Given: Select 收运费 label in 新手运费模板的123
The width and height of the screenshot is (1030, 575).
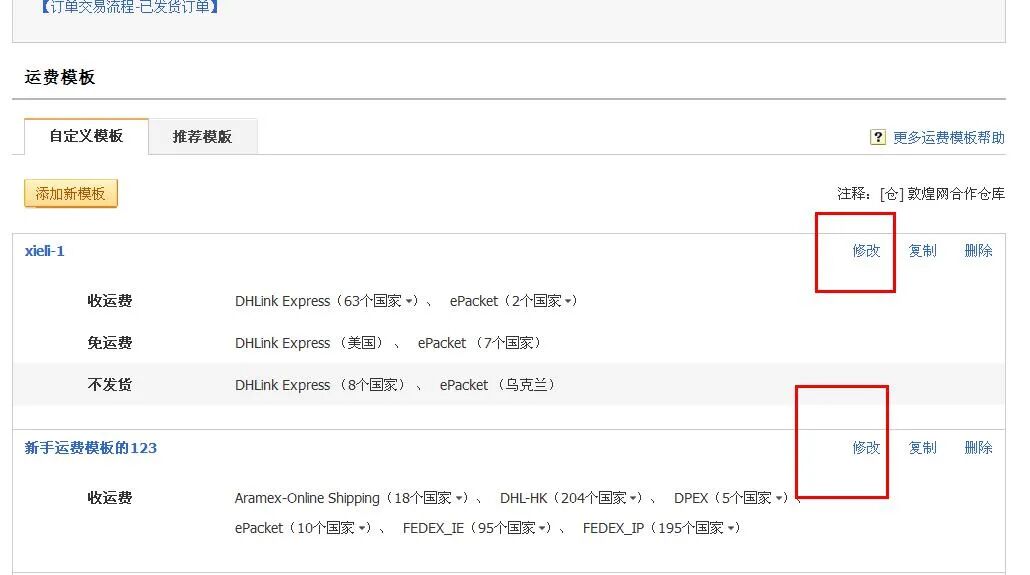Looking at the screenshot, I should [110, 498].
